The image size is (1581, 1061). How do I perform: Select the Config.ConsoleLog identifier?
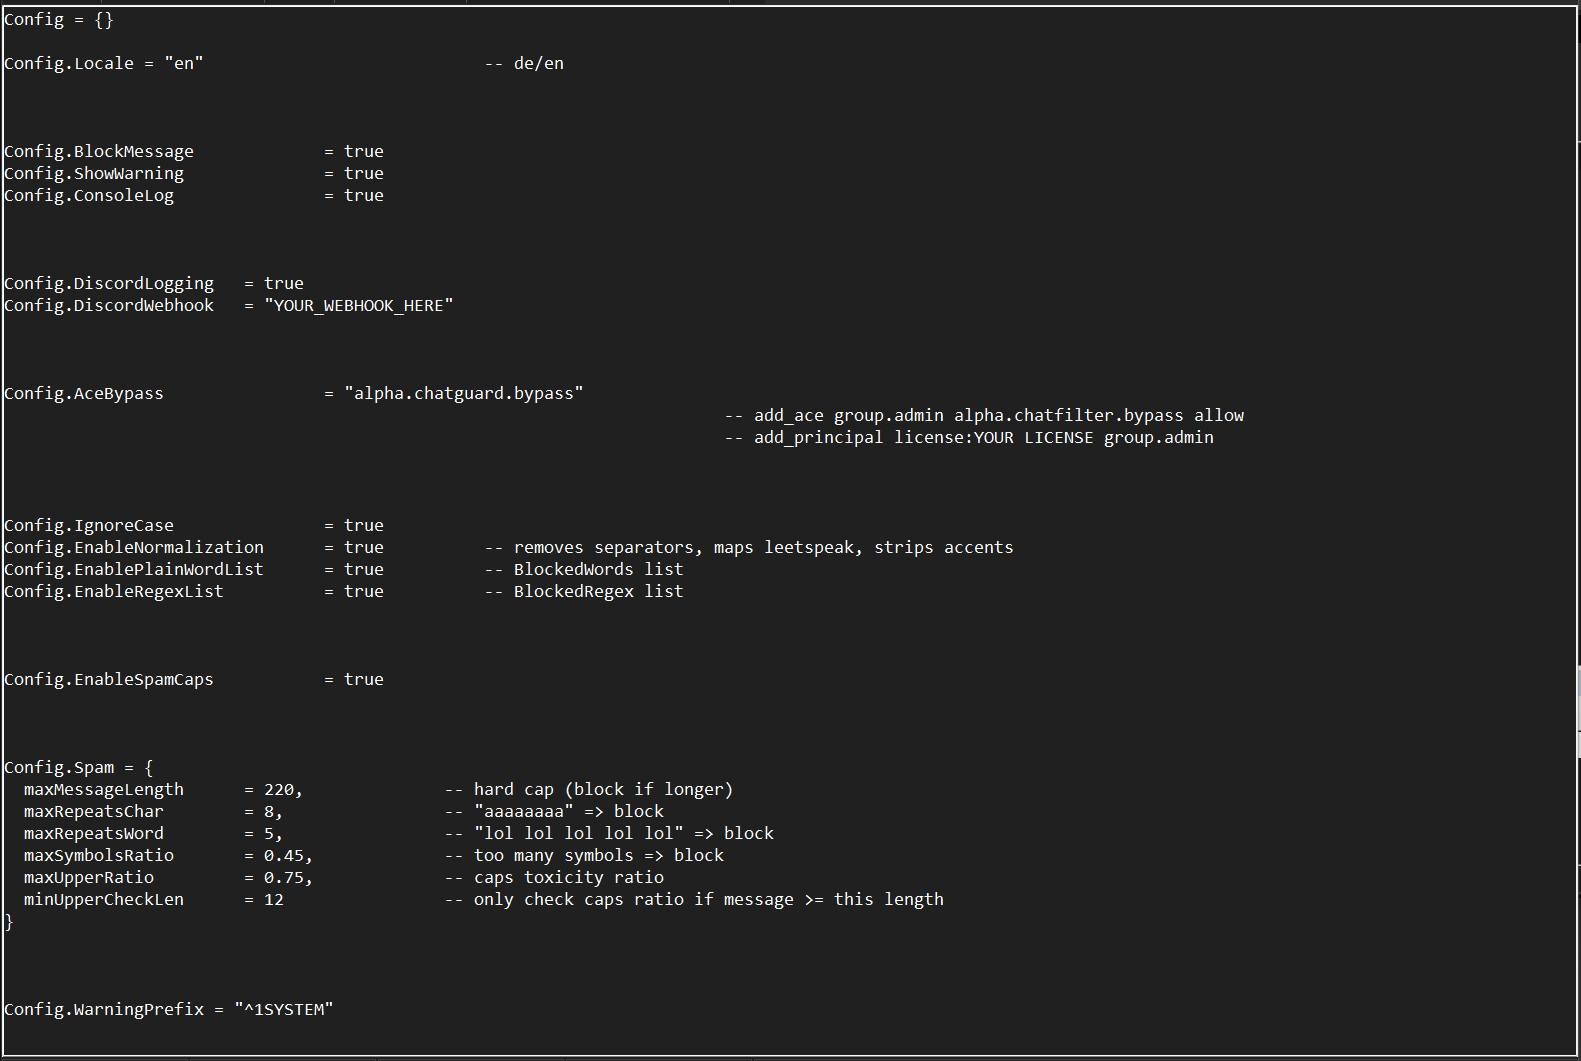pos(89,195)
